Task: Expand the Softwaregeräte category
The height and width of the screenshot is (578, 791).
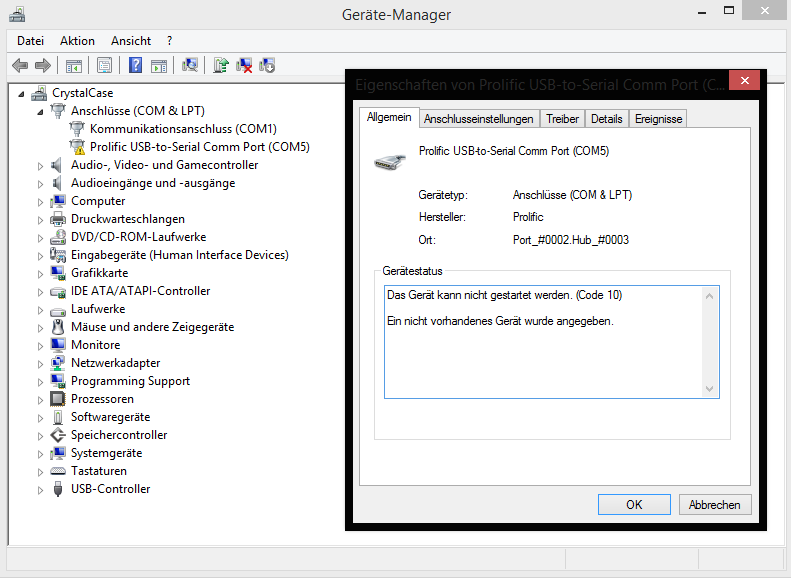Action: 40,418
